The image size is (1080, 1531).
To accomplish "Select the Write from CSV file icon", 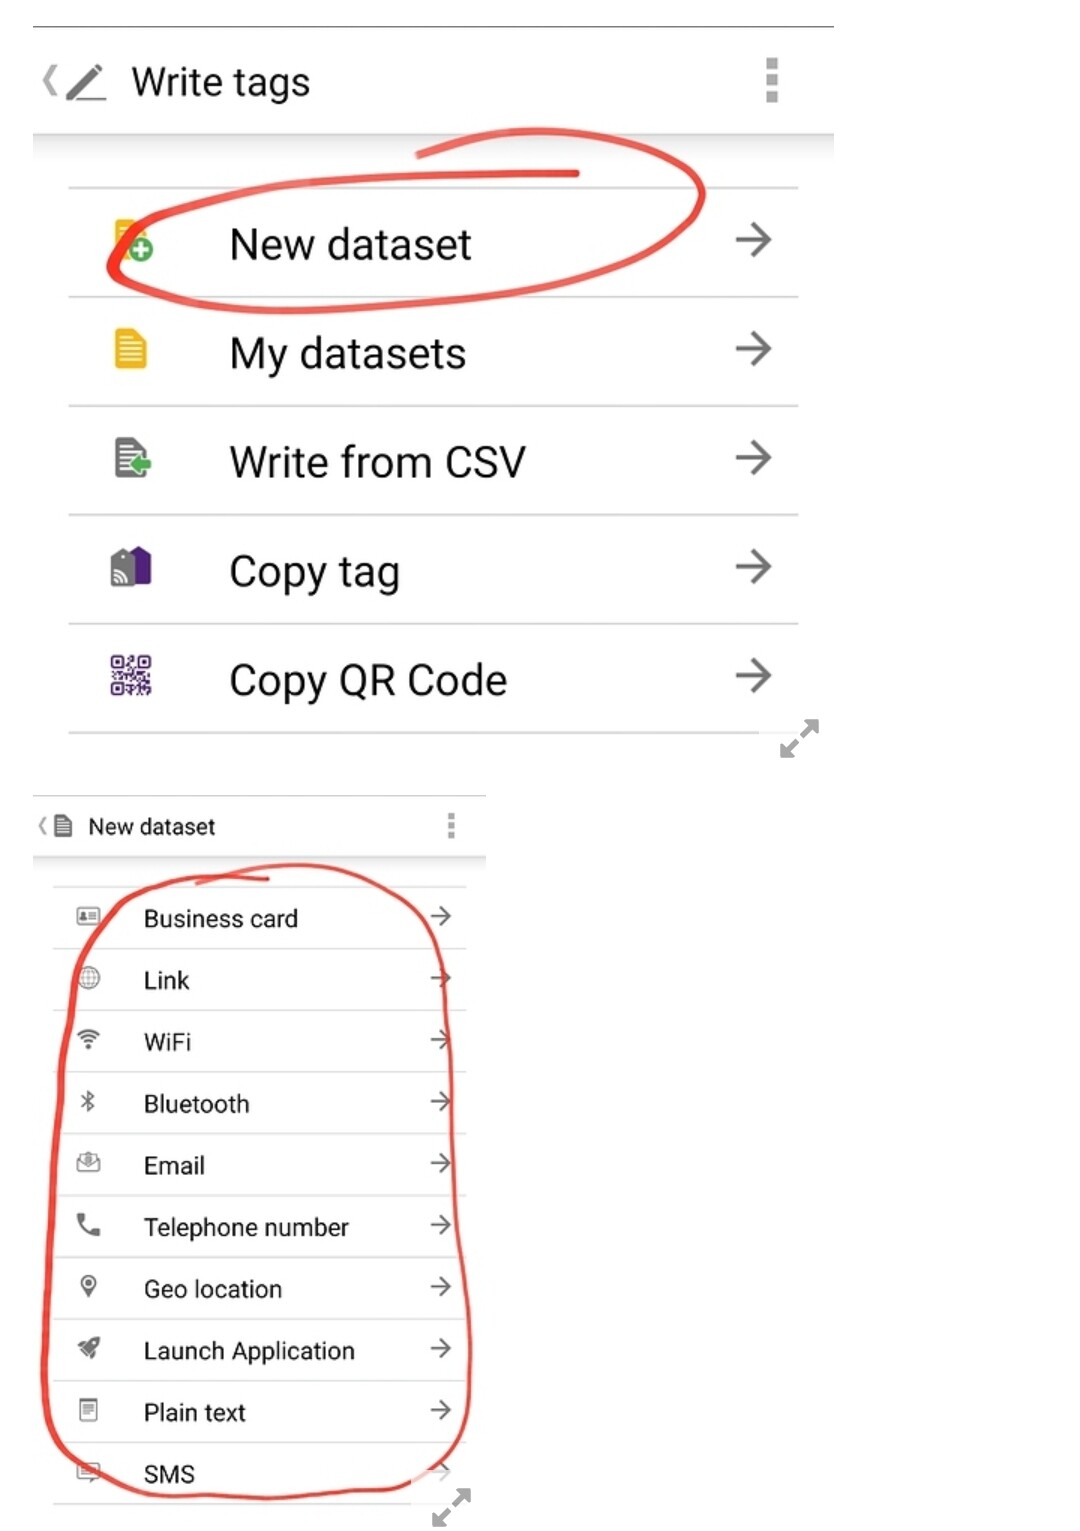I will pyautogui.click(x=132, y=458).
